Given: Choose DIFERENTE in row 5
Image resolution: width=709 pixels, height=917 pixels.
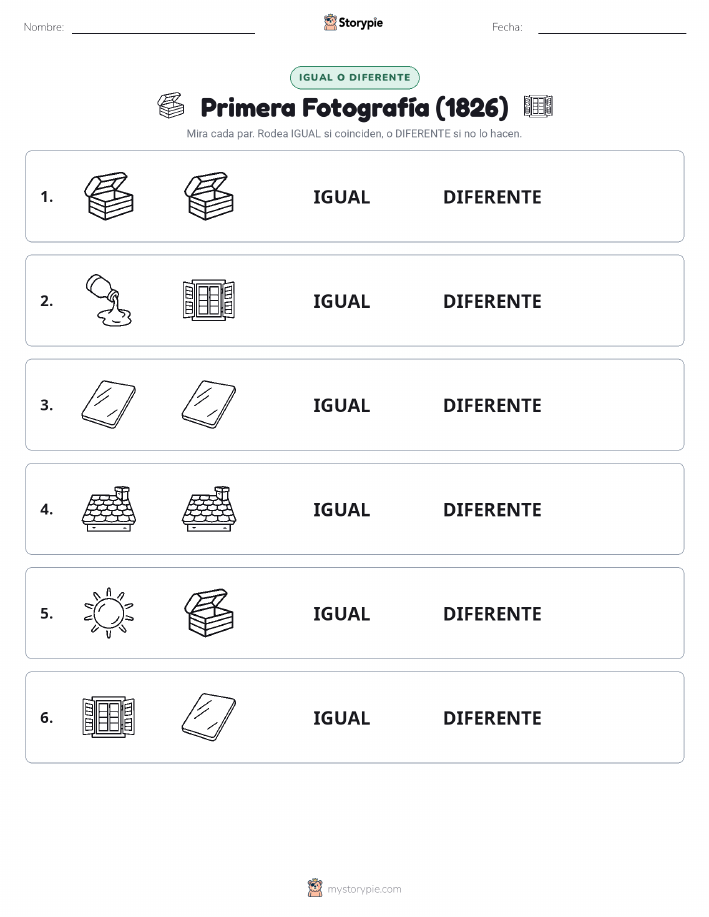Looking at the screenshot, I should (492, 613).
